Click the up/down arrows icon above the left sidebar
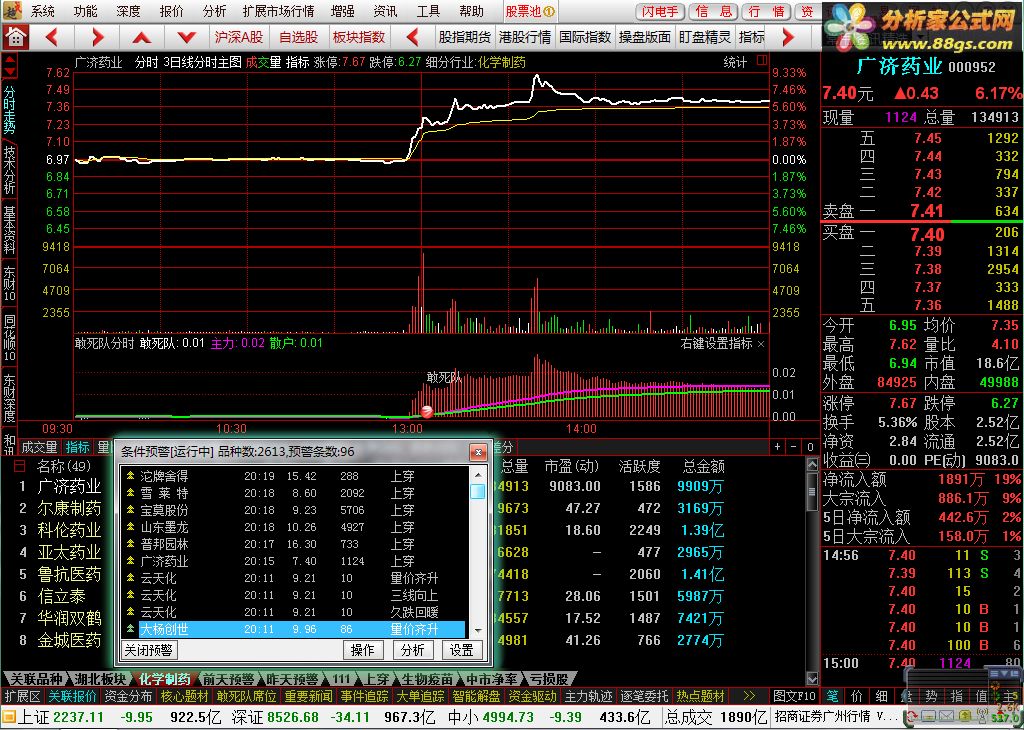Image resolution: width=1024 pixels, height=730 pixels. (x=9, y=67)
